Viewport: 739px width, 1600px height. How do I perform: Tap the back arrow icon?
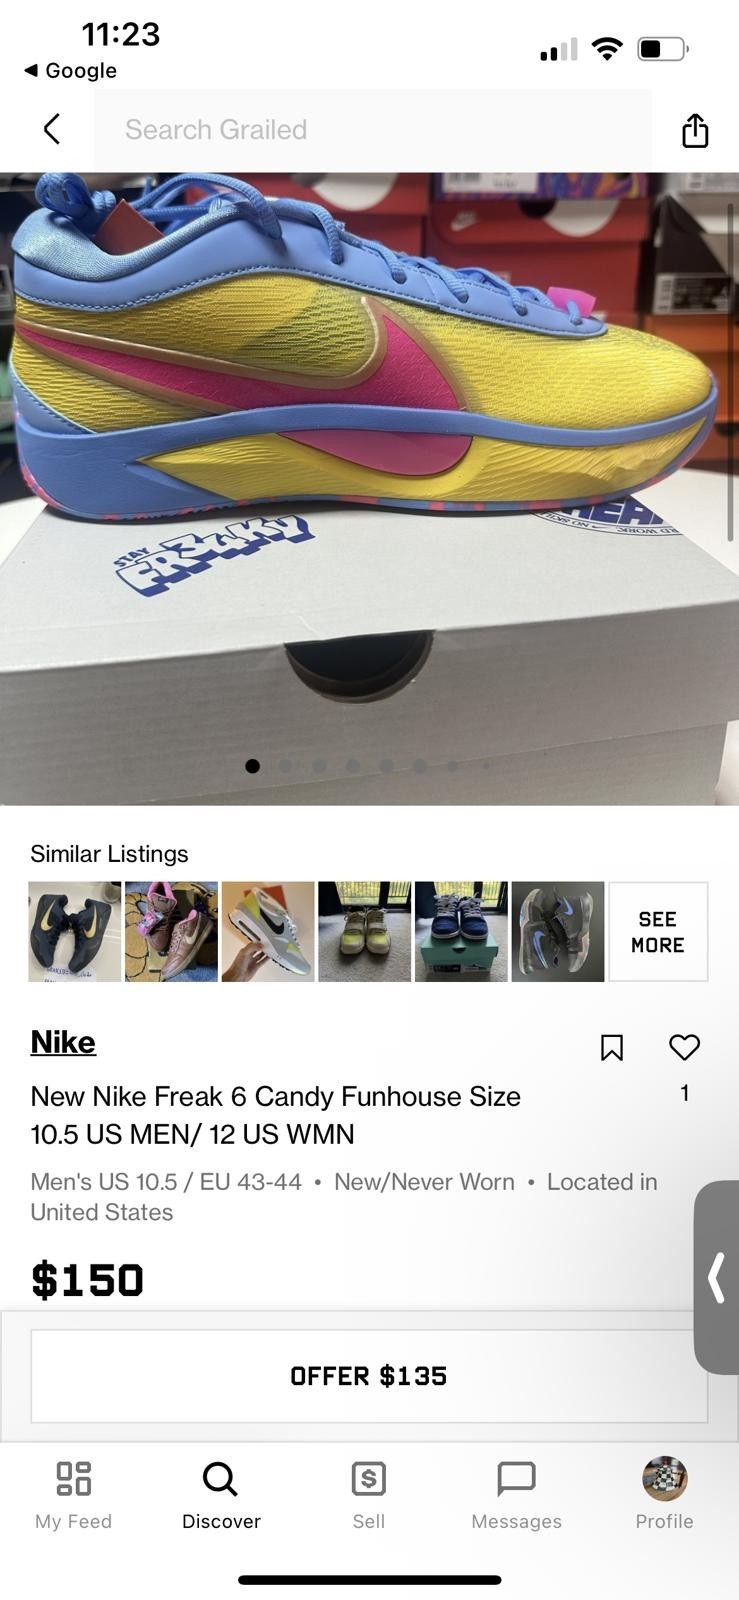click(x=52, y=129)
